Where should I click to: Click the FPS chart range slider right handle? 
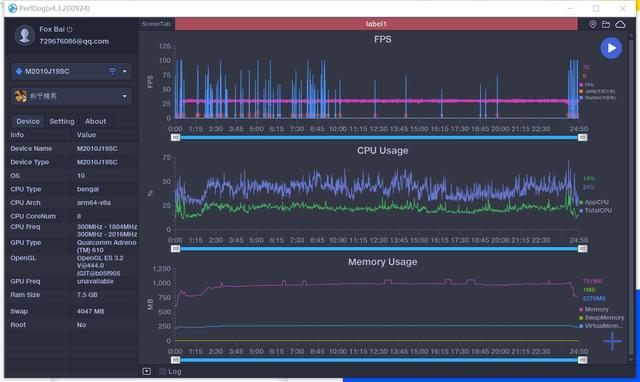[x=582, y=138]
